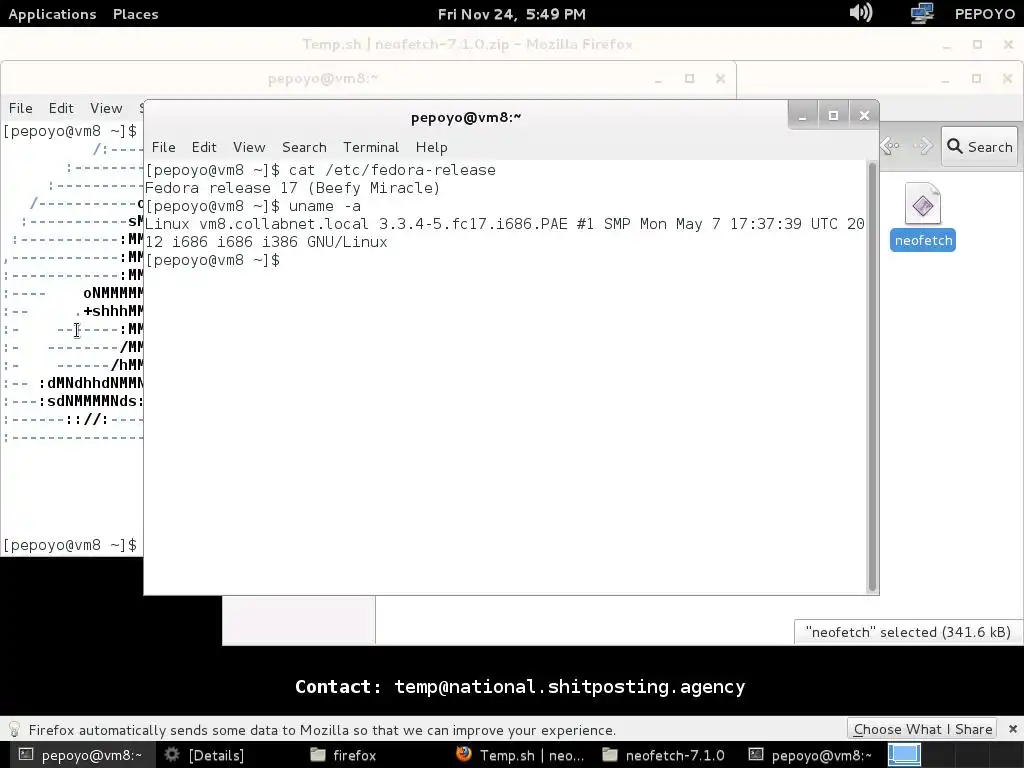
Task: Maximize the file manager window
Action: point(976,78)
